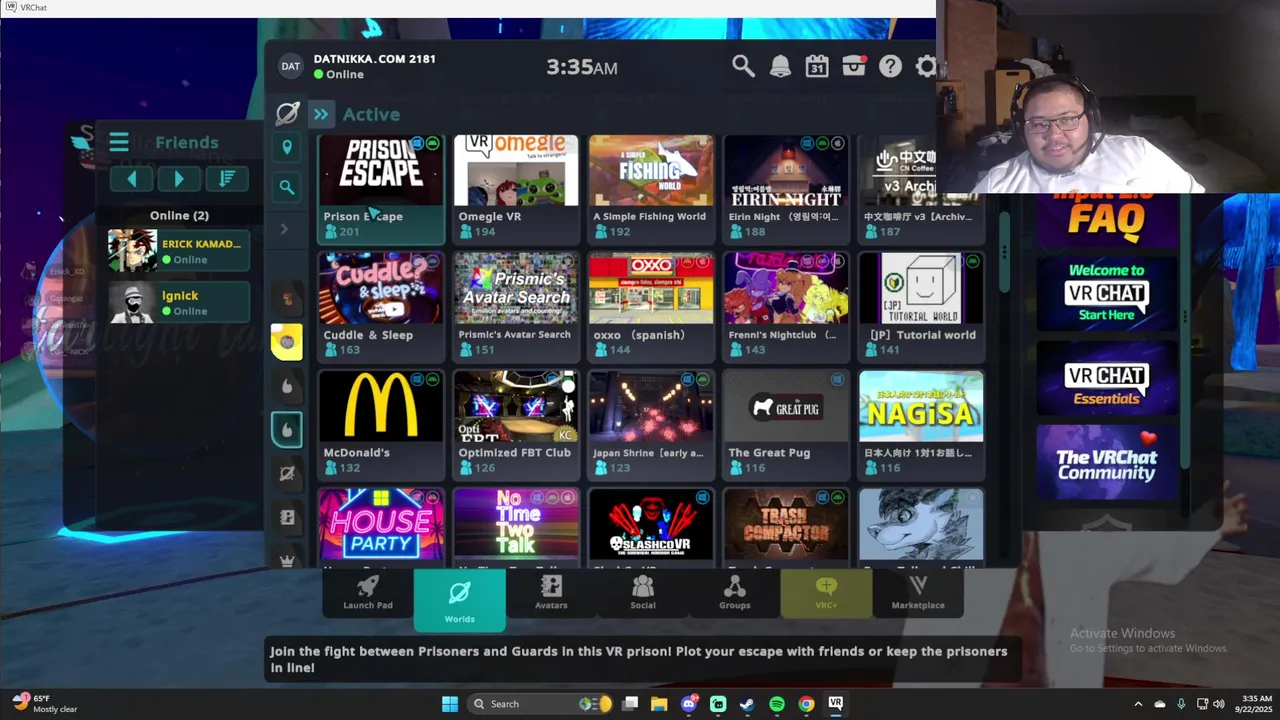Select the Optimized FBT Club world card

[x=516, y=424]
